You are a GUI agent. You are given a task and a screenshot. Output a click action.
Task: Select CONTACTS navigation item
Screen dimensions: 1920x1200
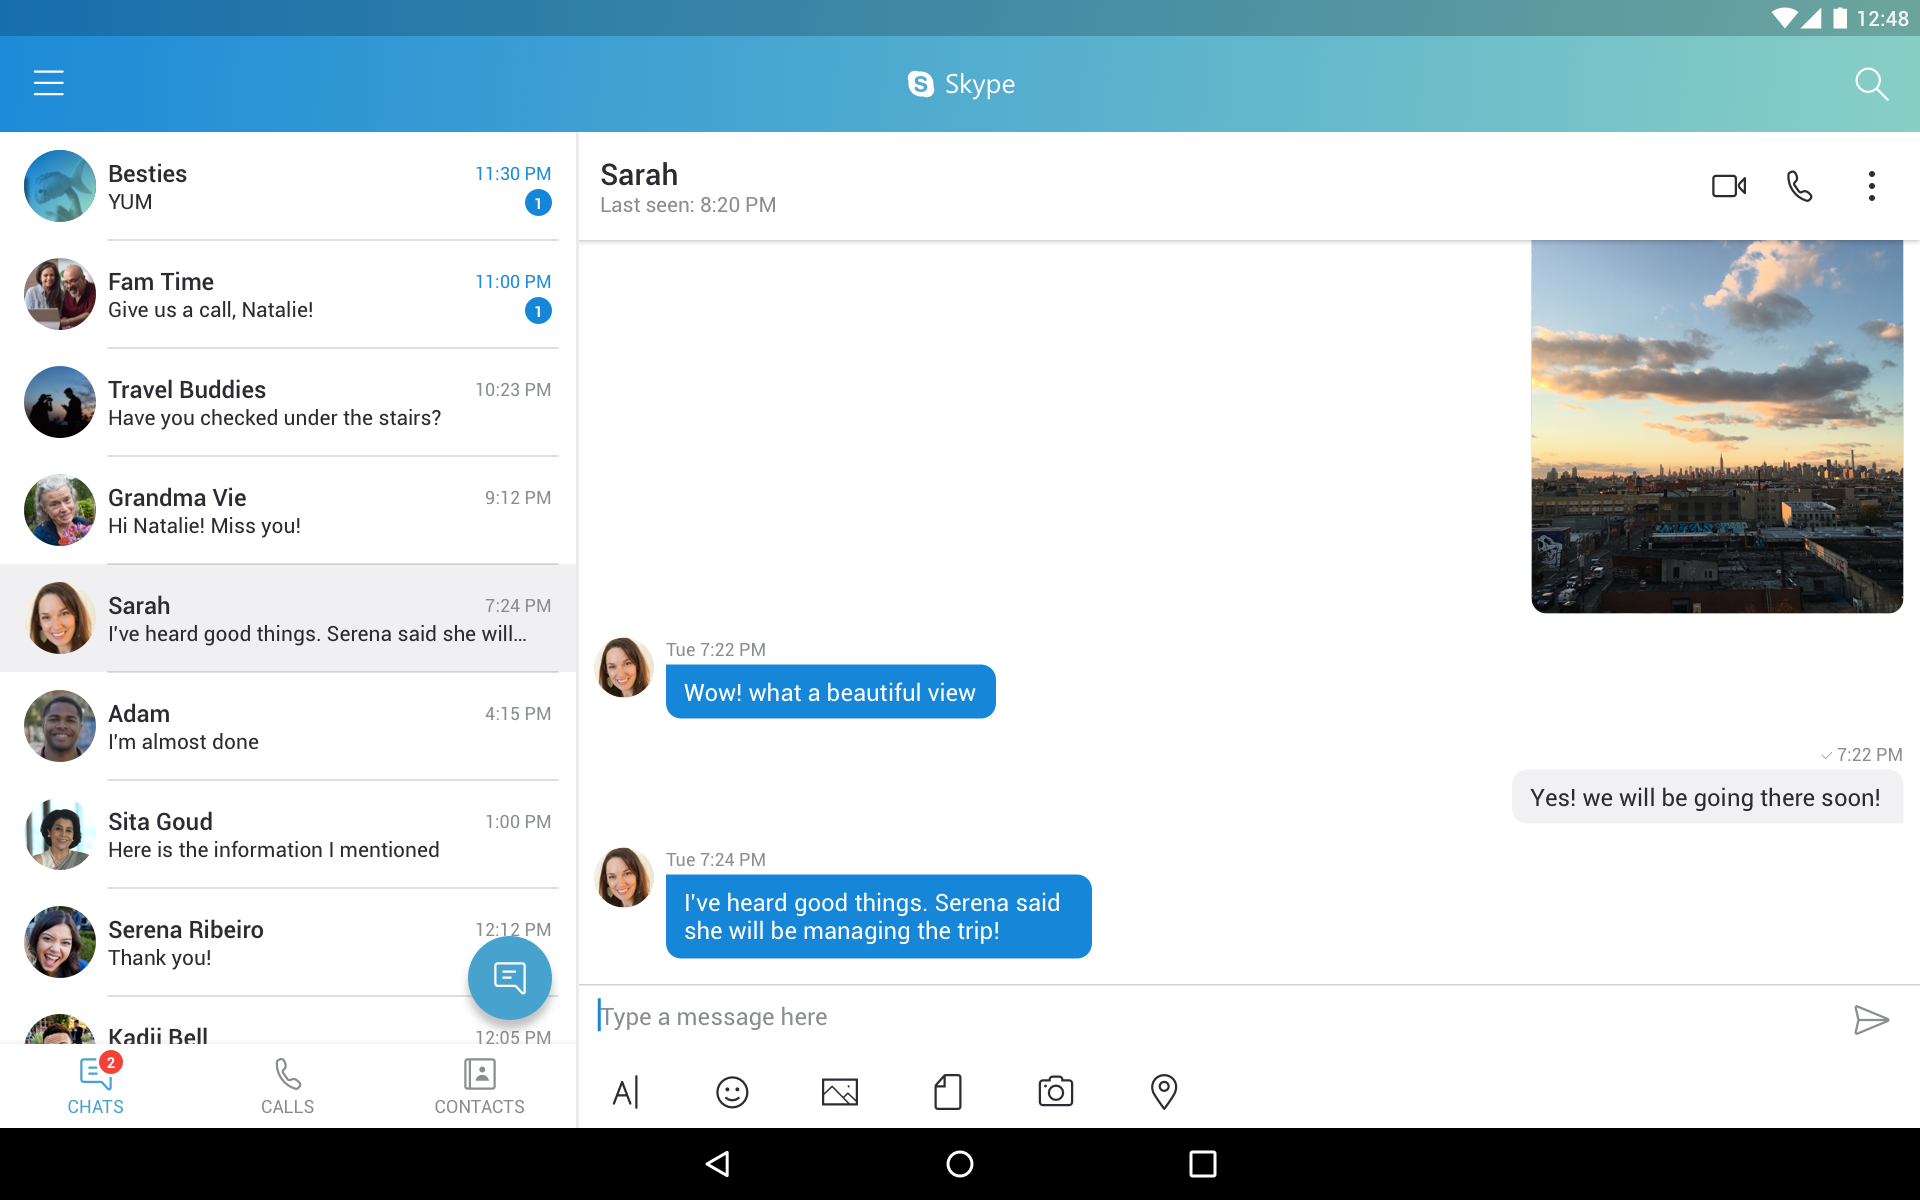[x=480, y=1085]
